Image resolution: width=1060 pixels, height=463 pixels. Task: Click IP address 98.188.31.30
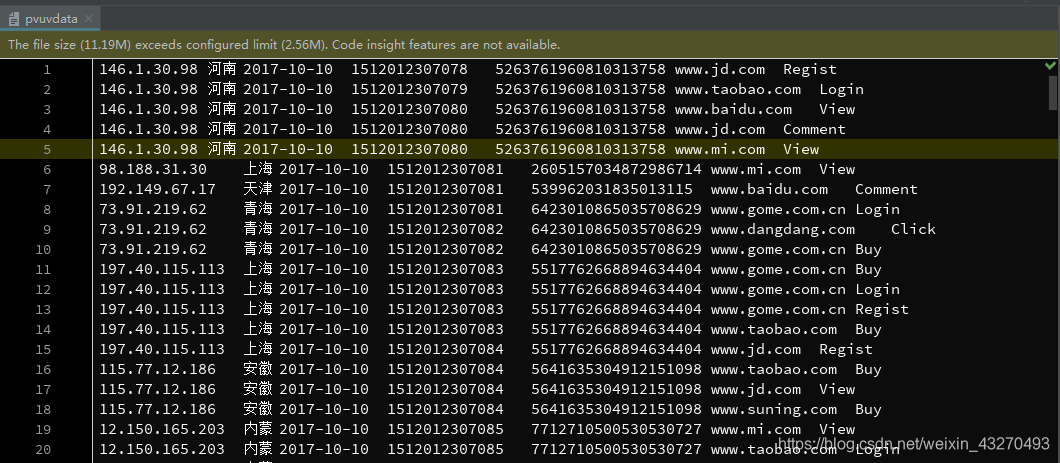tap(153, 170)
